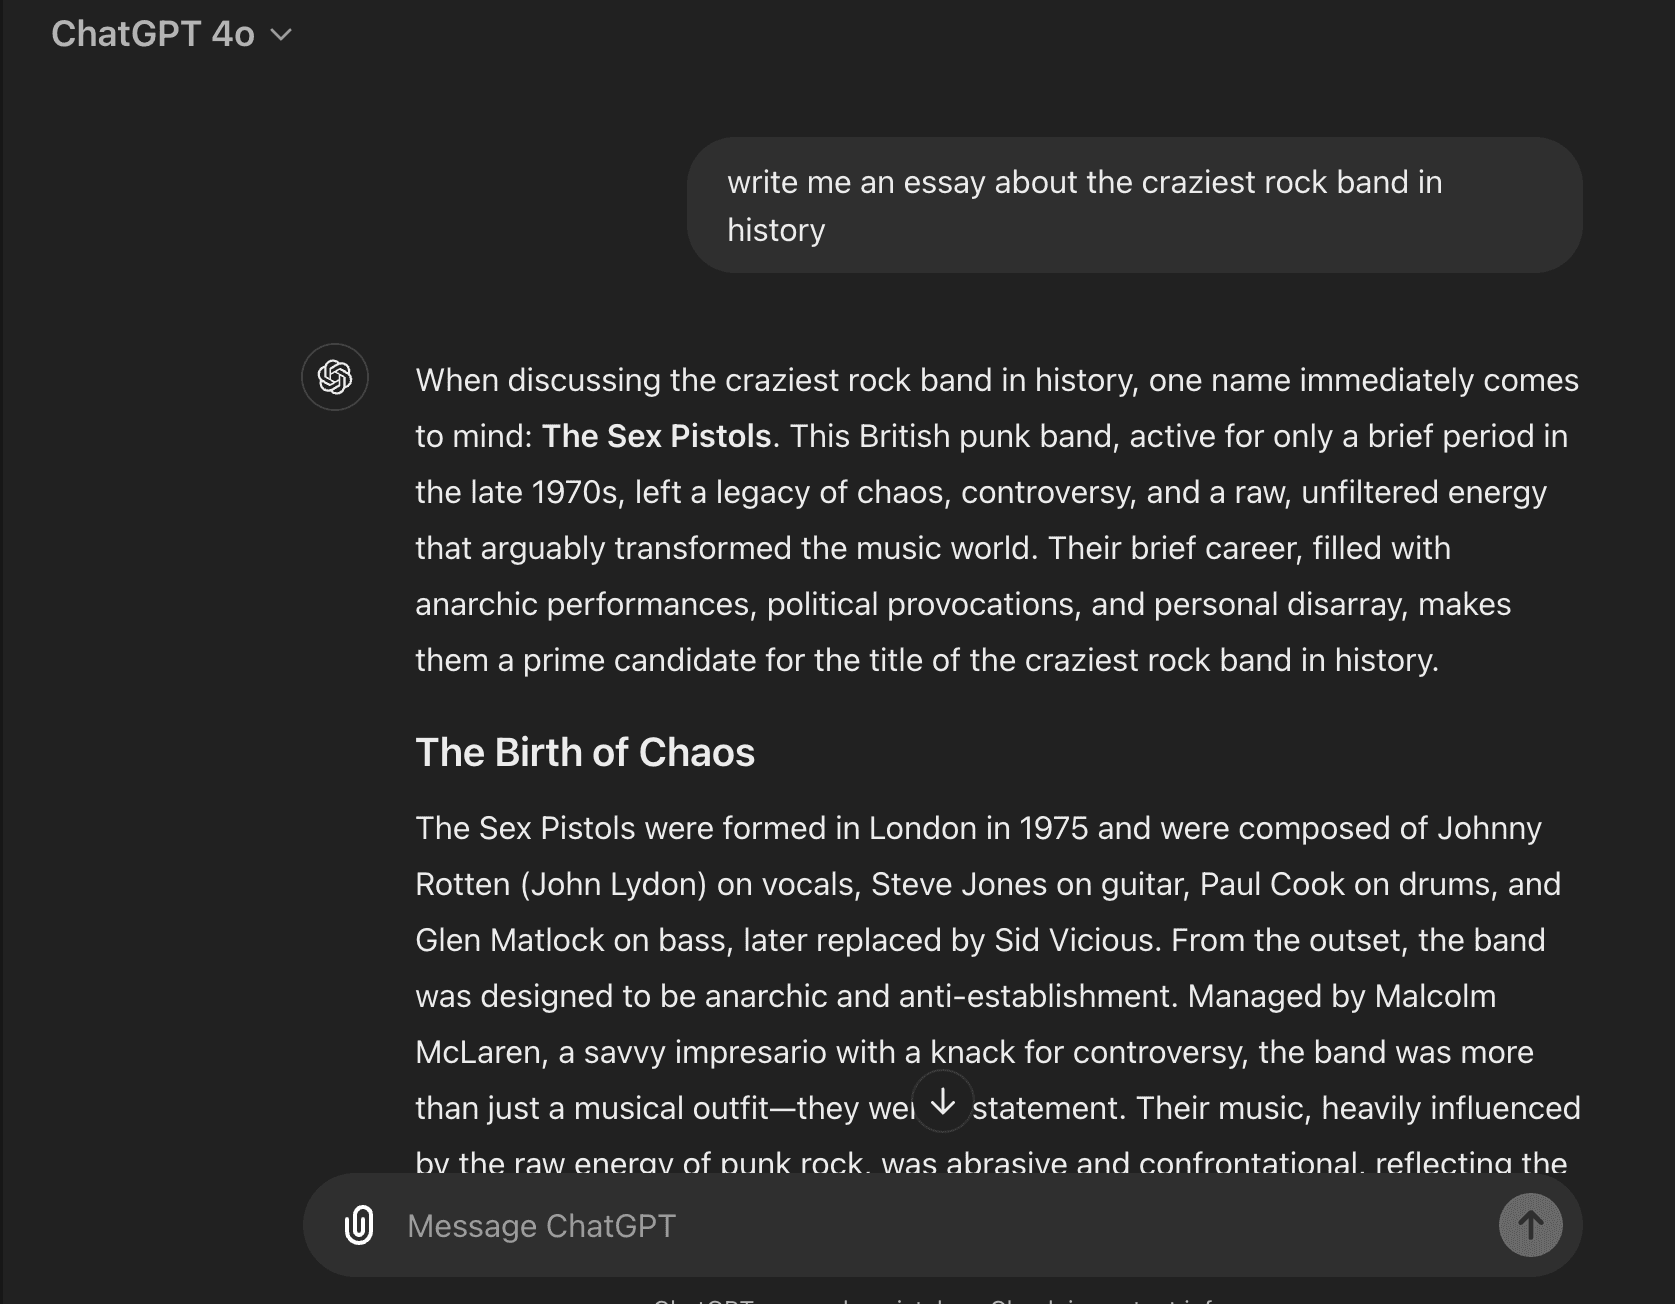This screenshot has height=1304, width=1675.
Task: Click the disclaimer text below message box
Action: 940,1299
